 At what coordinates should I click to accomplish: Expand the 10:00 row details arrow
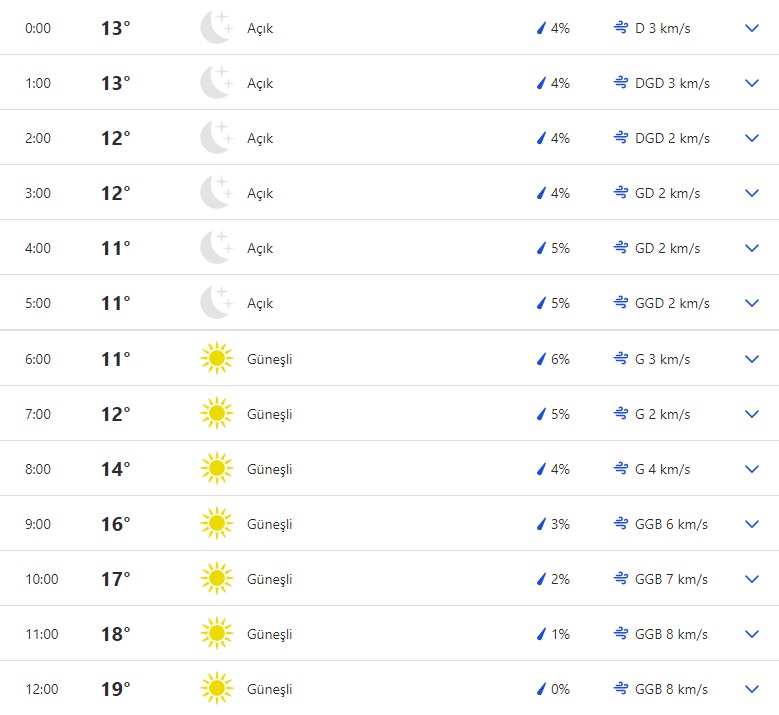point(752,579)
